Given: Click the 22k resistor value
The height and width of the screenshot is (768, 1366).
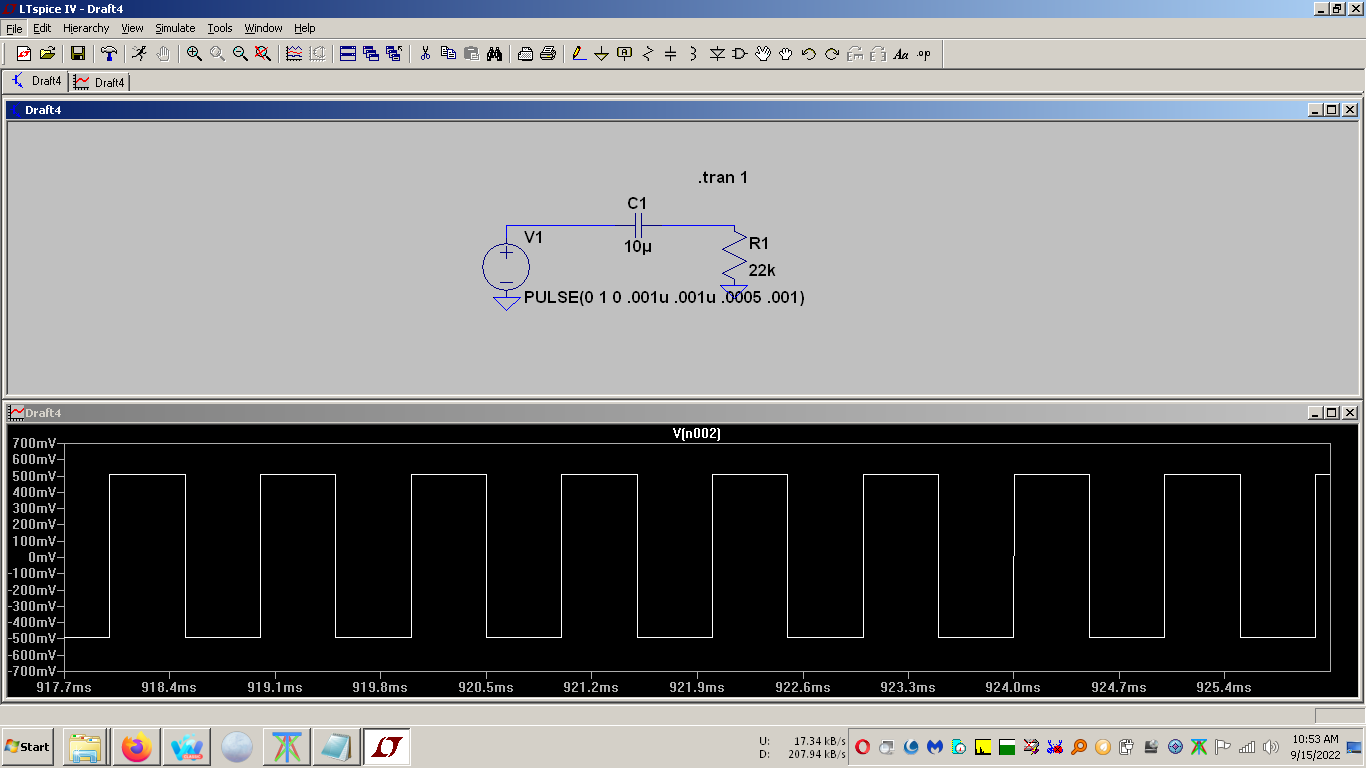Looking at the screenshot, I should tap(762, 270).
